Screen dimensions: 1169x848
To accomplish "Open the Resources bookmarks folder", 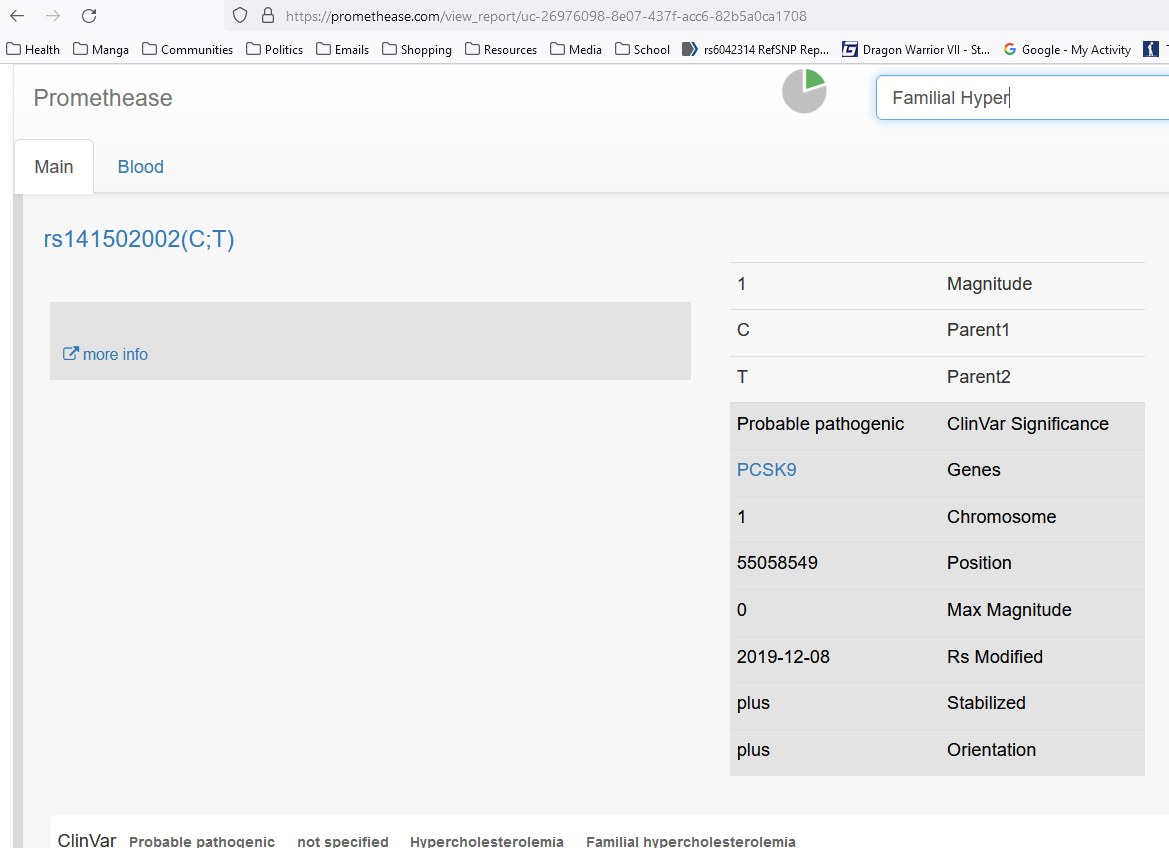I will click(501, 49).
